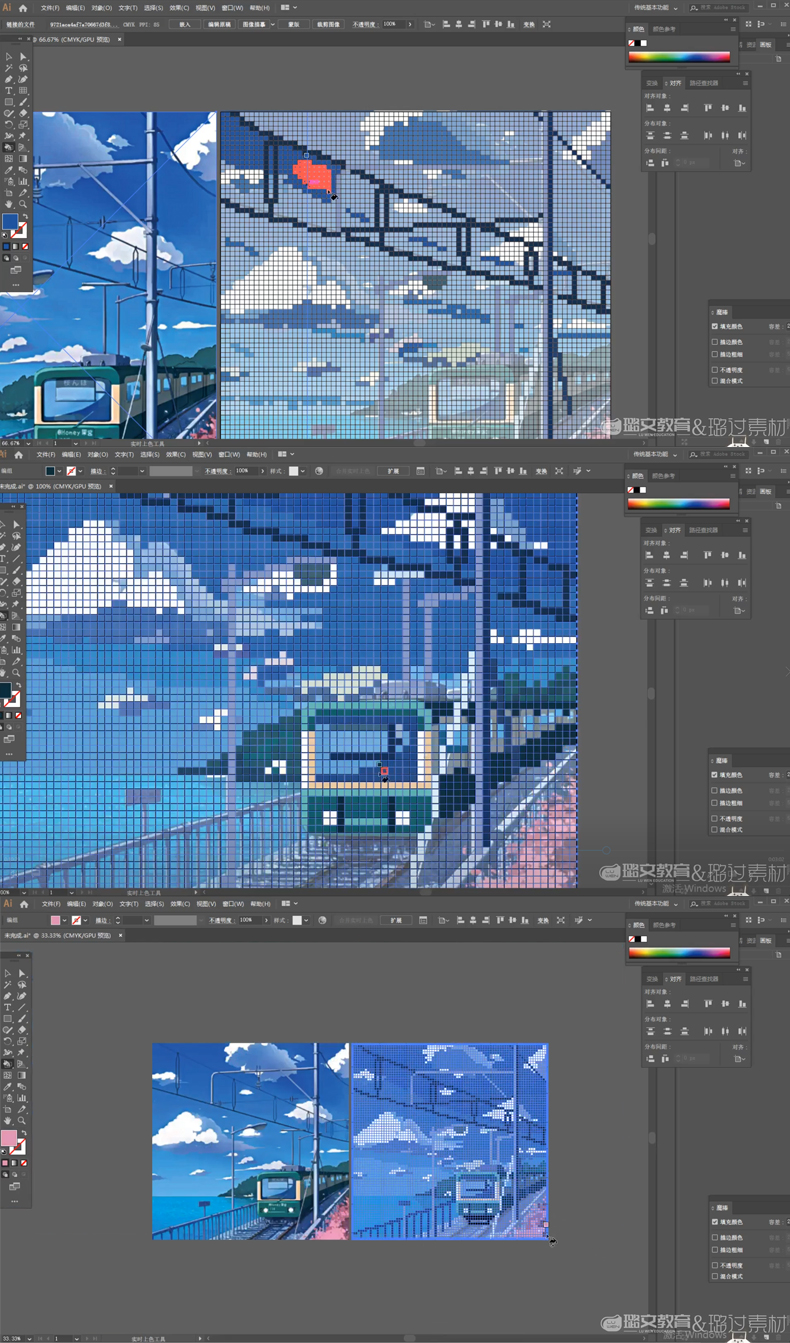Screen dimensions: 790x1343
Task: Select the Rotate tool in the 66.67% window
Action: 8,124
